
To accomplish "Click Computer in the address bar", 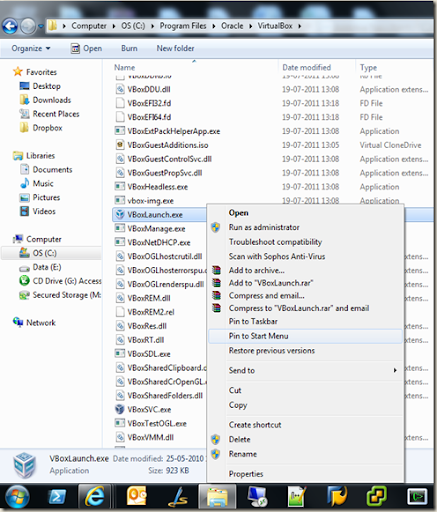I will pyautogui.click(x=89, y=26).
